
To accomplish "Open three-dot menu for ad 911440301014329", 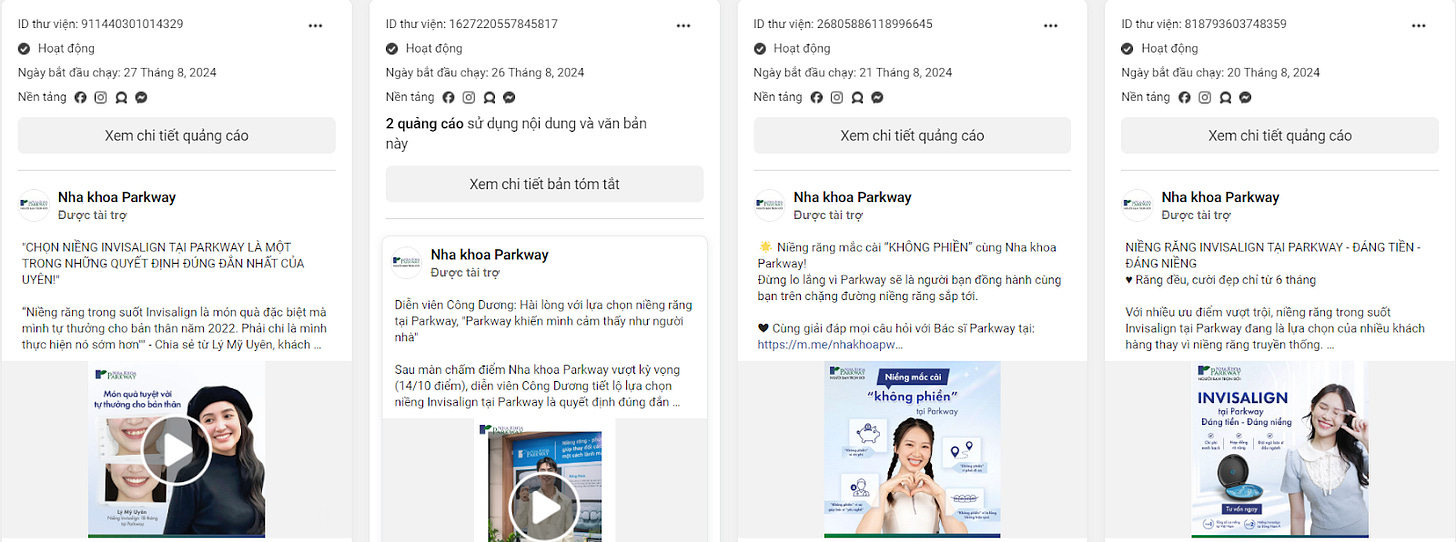I will pos(315,25).
